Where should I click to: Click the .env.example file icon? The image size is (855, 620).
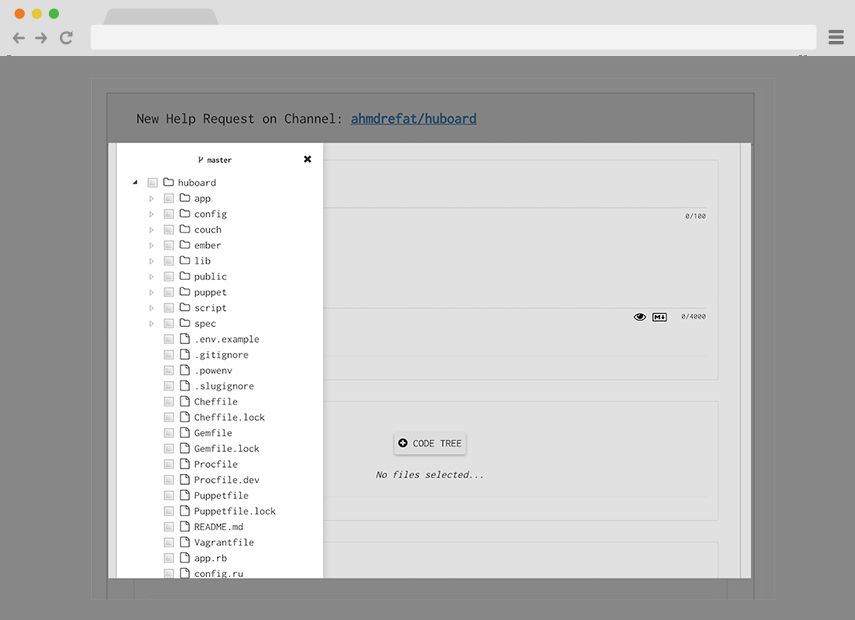[x=185, y=339]
